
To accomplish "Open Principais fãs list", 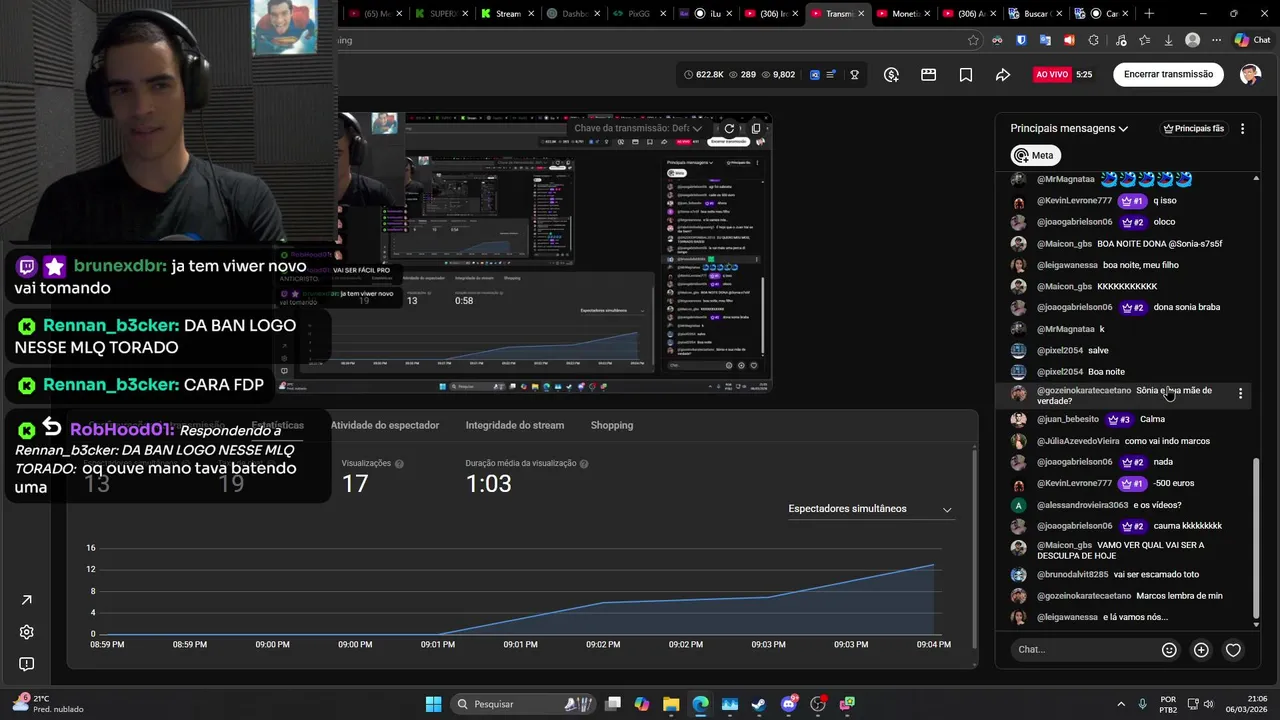I will pos(1193,128).
